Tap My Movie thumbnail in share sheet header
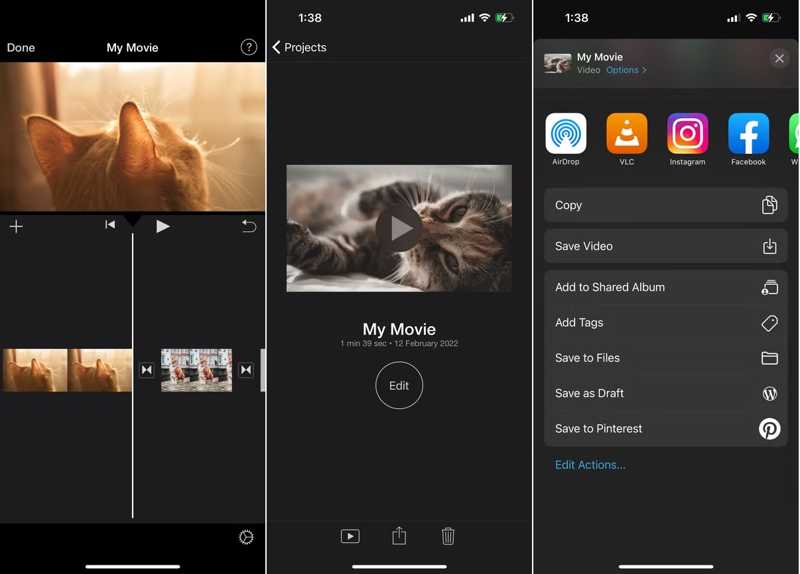The image size is (800, 574). 557,63
